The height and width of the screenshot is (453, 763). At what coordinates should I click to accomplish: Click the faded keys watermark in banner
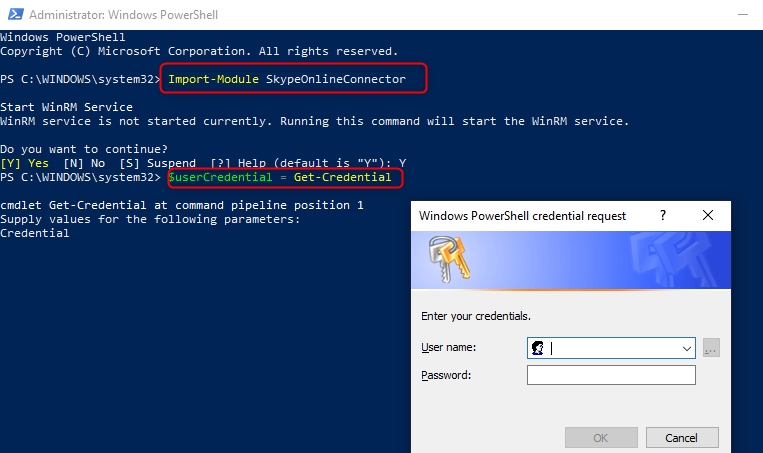pyautogui.click(x=674, y=259)
